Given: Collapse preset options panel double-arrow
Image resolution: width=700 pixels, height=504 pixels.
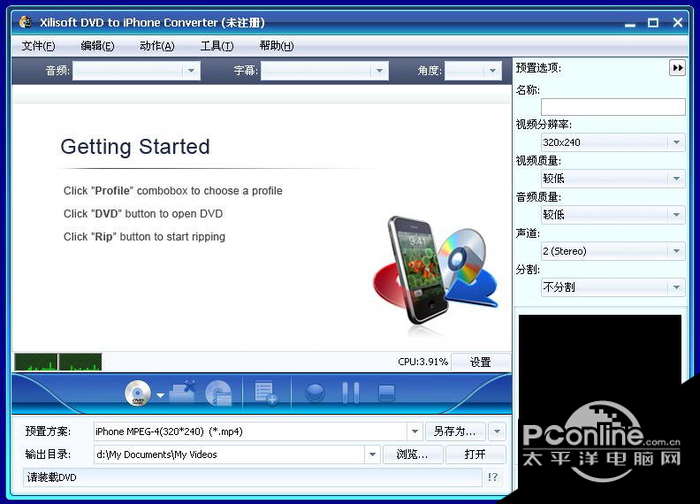Looking at the screenshot, I should (x=677, y=68).
